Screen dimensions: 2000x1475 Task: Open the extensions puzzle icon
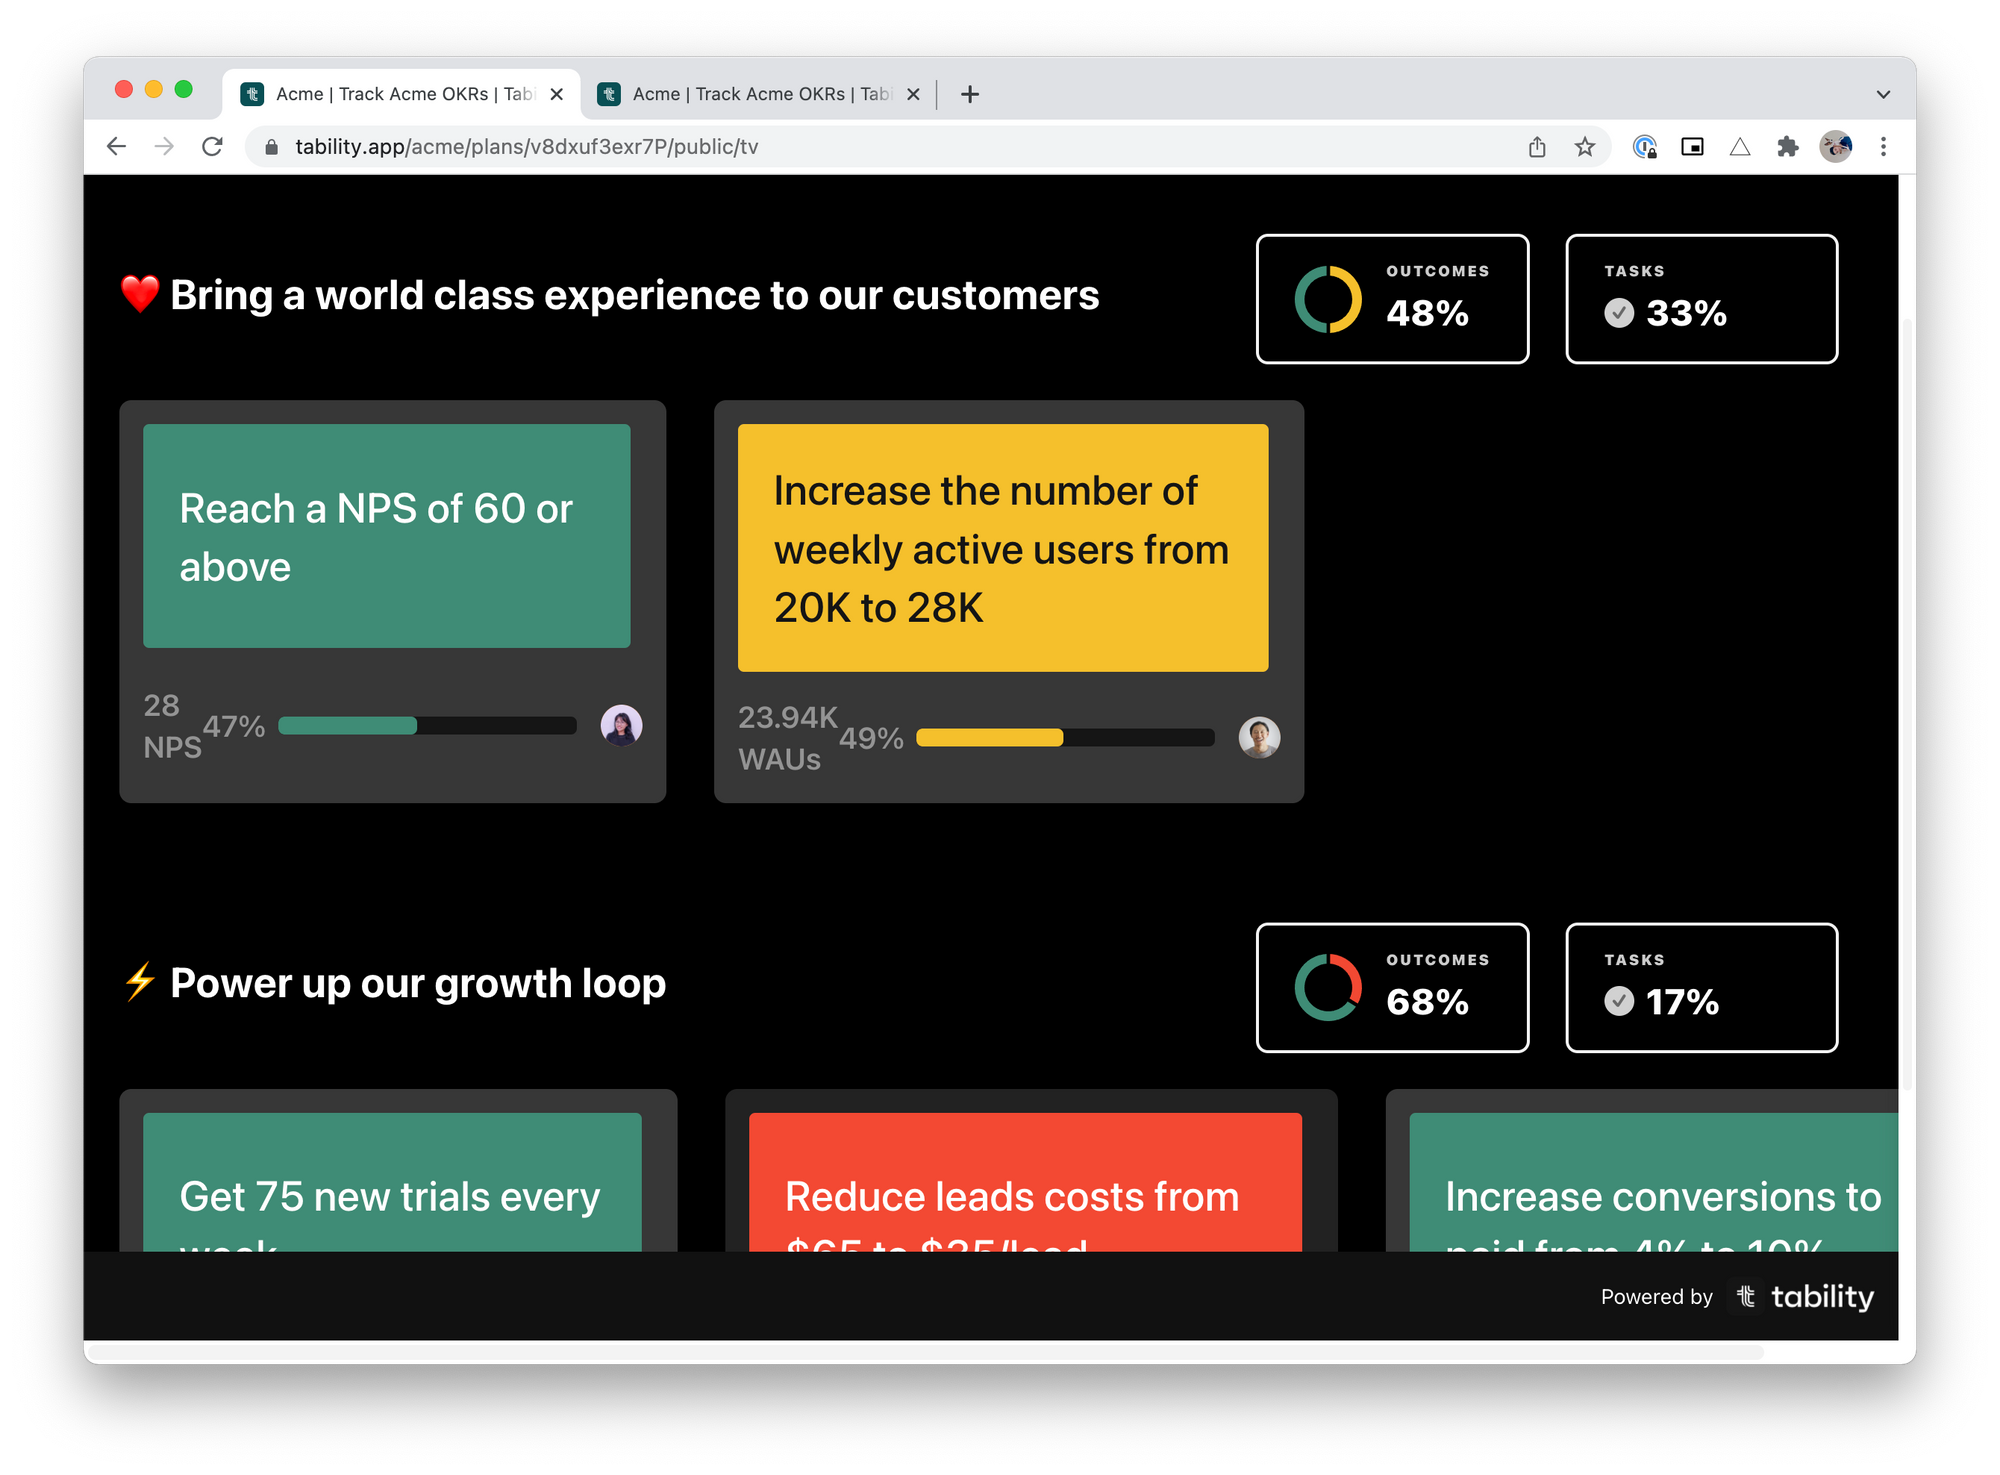tap(1788, 147)
